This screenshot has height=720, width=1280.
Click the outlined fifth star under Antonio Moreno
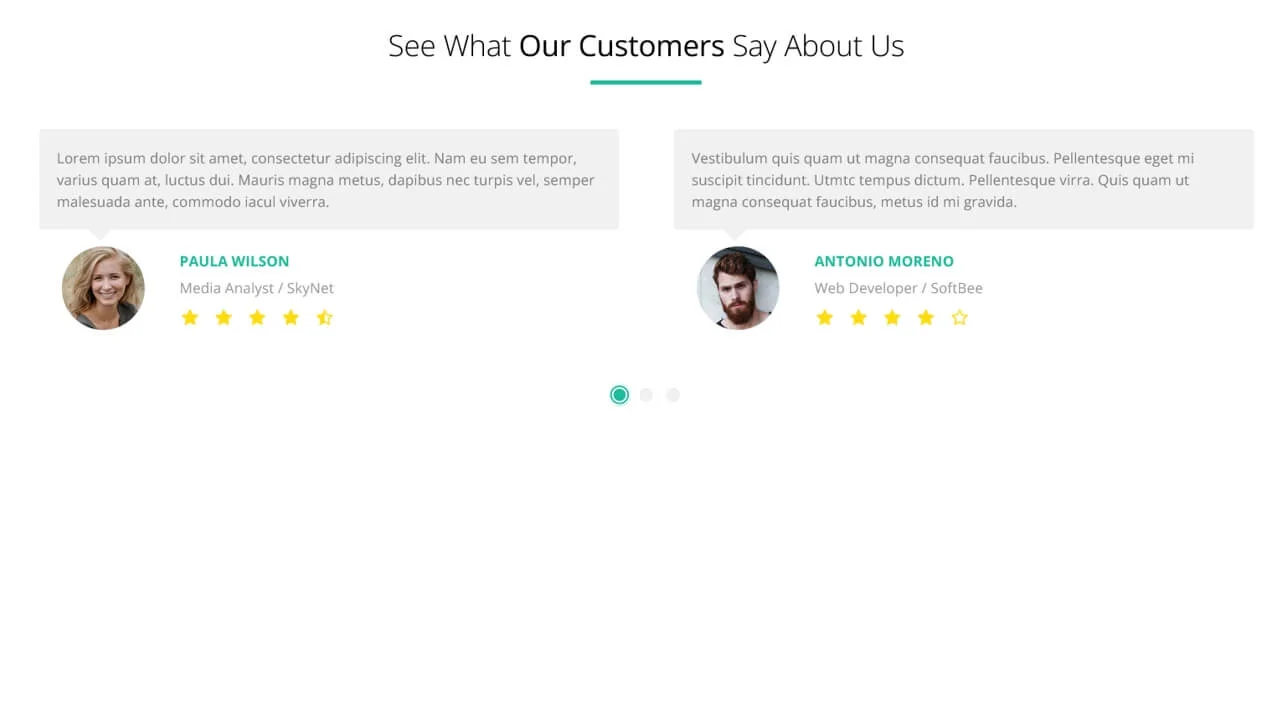(959, 317)
